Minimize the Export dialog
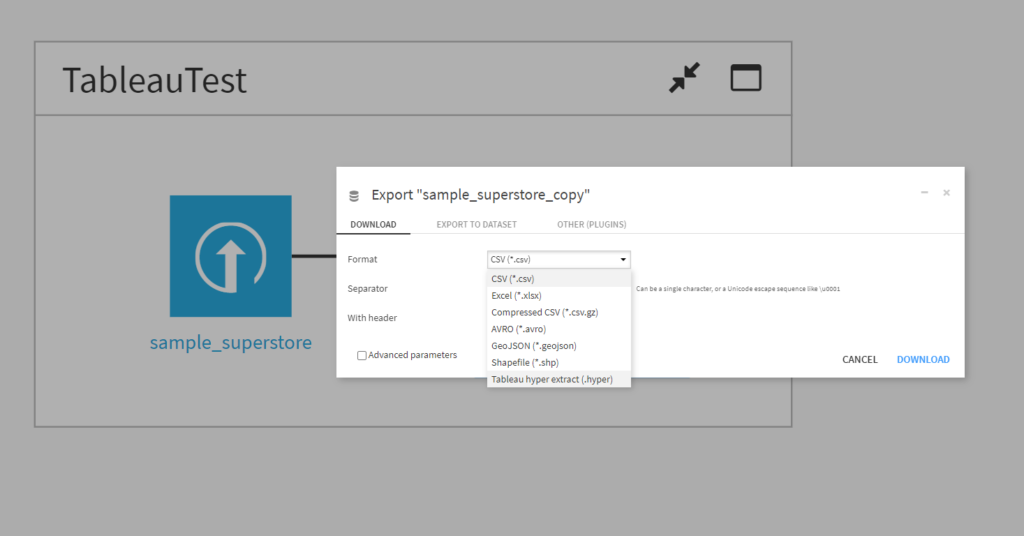This screenshot has width=1024, height=536. pyautogui.click(x=924, y=193)
